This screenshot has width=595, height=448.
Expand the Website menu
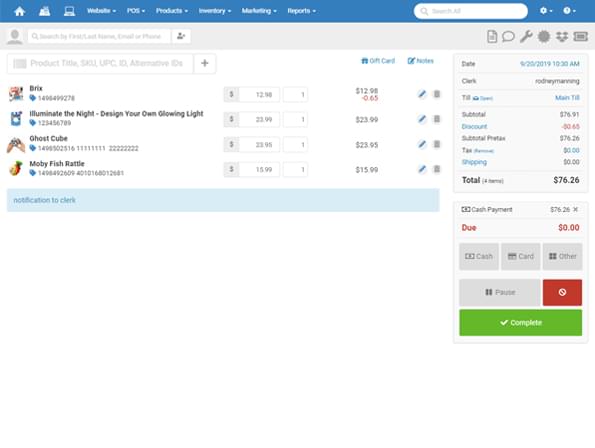pyautogui.click(x=101, y=11)
